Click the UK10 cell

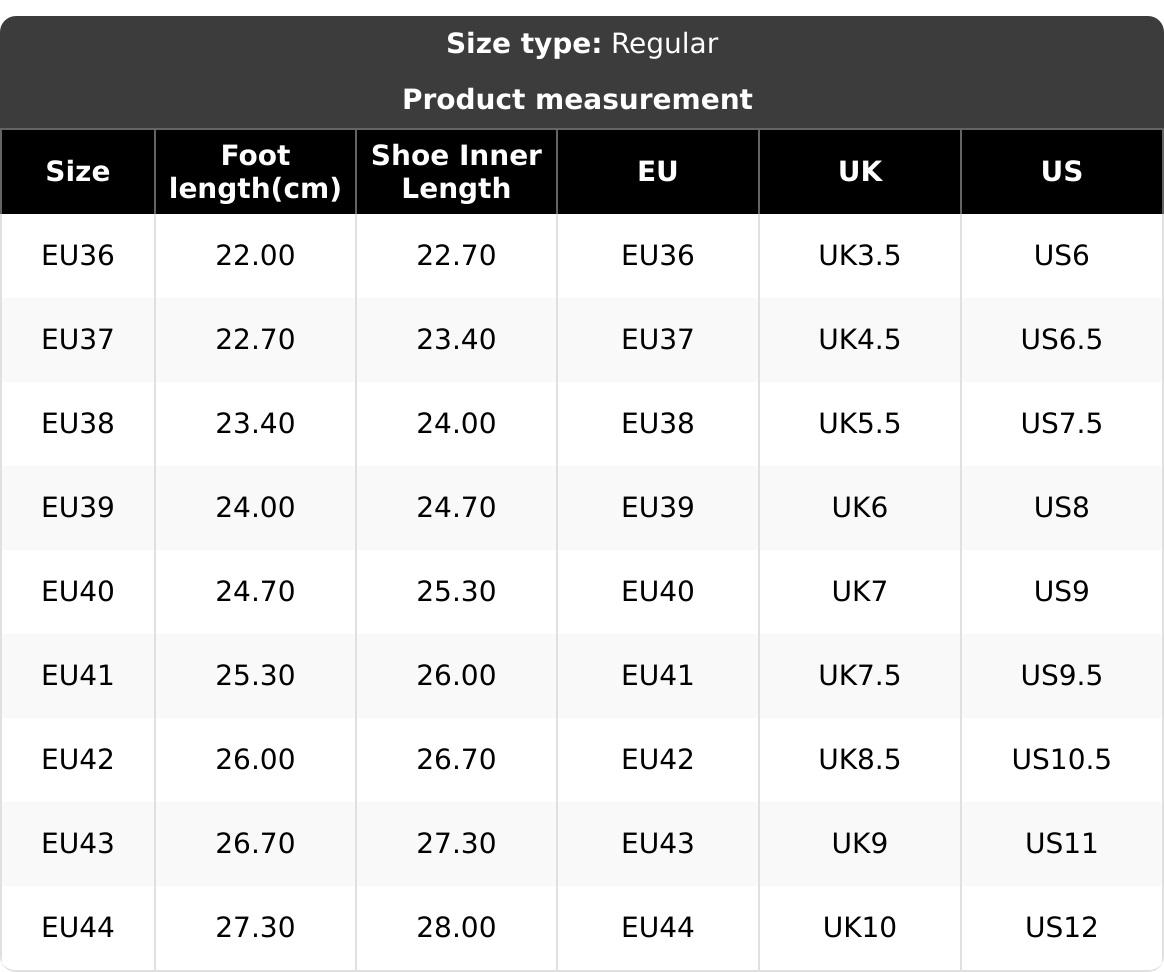coord(860,928)
